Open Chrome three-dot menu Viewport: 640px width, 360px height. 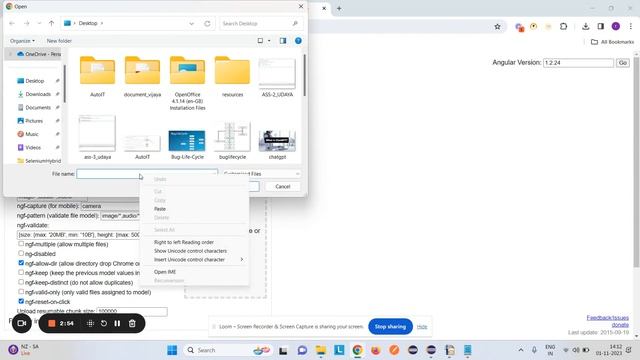click(x=631, y=27)
